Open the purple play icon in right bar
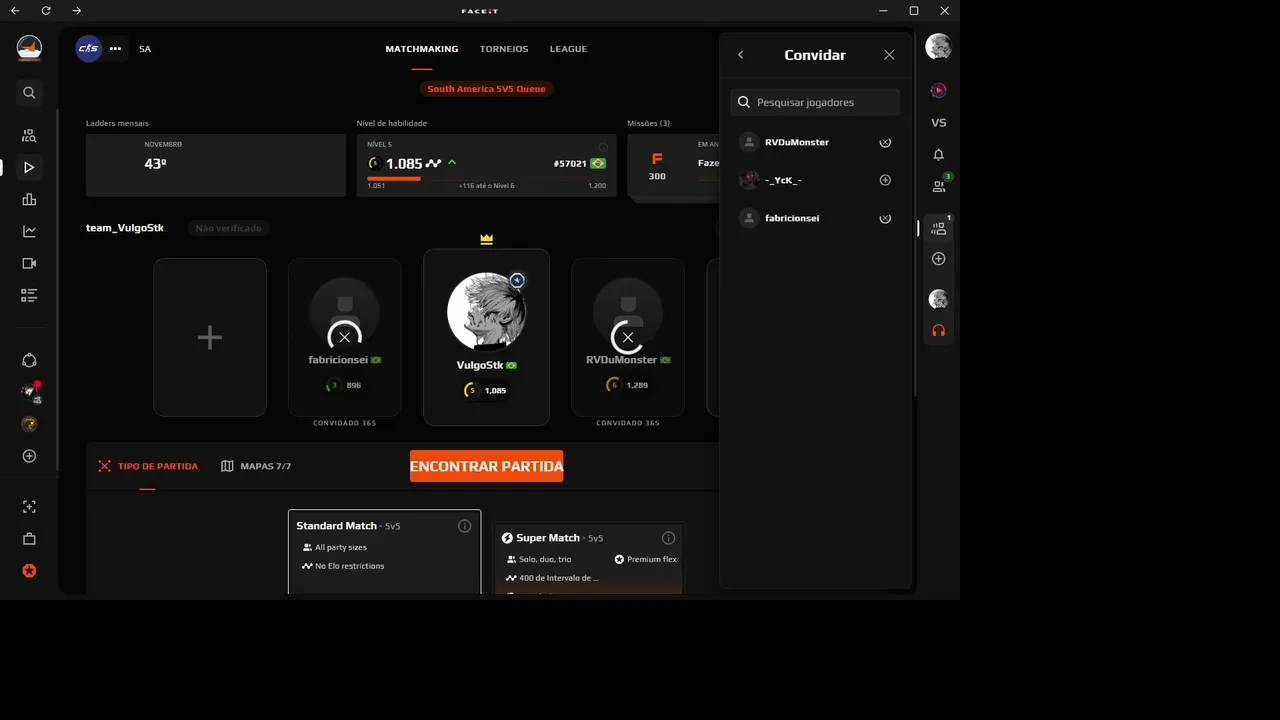Screen dimensions: 1280x720 (938, 90)
